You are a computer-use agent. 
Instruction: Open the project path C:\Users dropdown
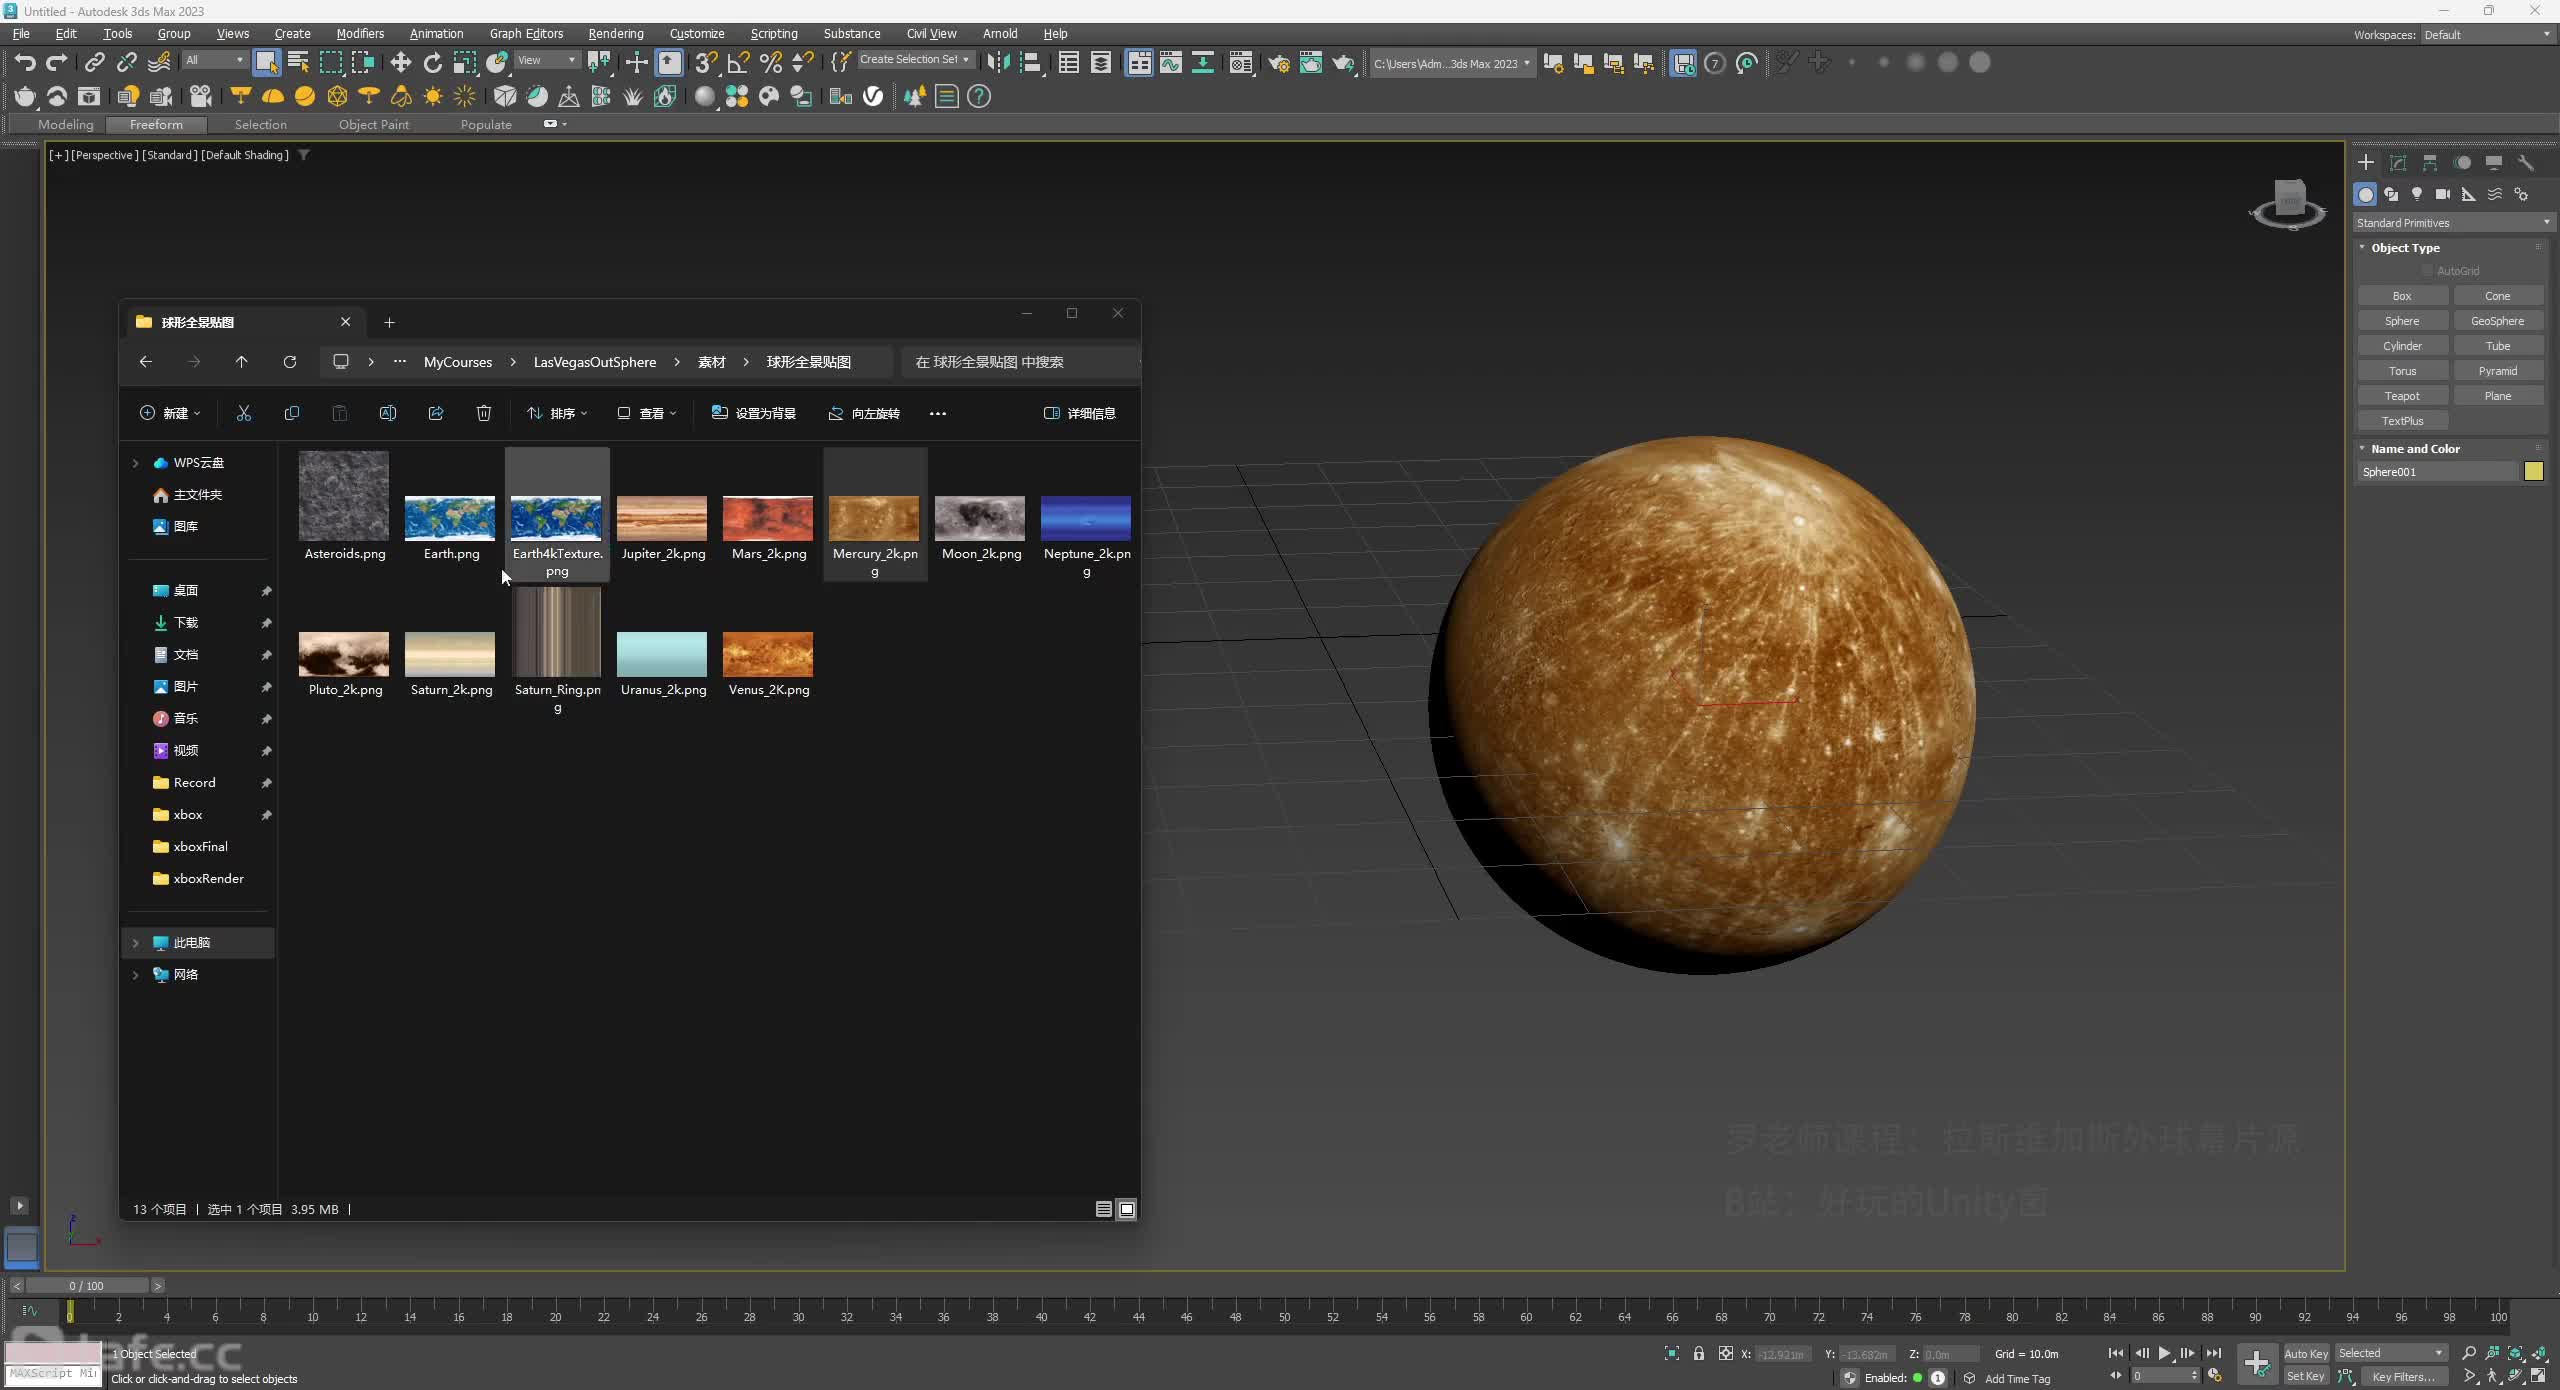[1451, 63]
